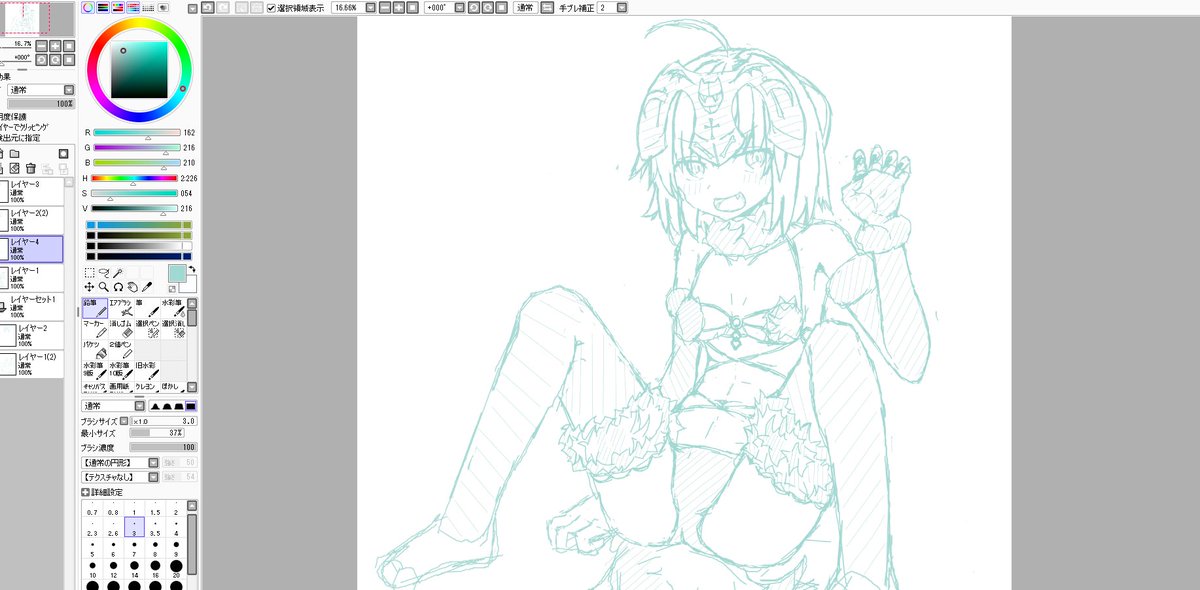
Task: Choose the rectangular selection tool
Action: click(89, 272)
